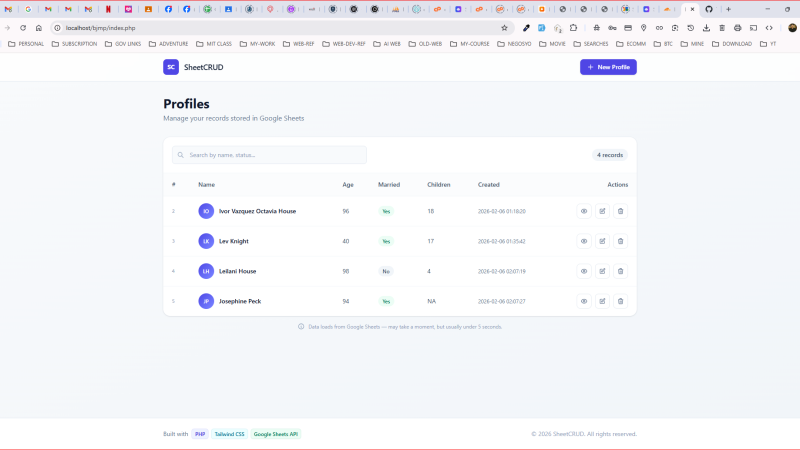Show details for Lev Knight via the eye icon

coord(584,241)
